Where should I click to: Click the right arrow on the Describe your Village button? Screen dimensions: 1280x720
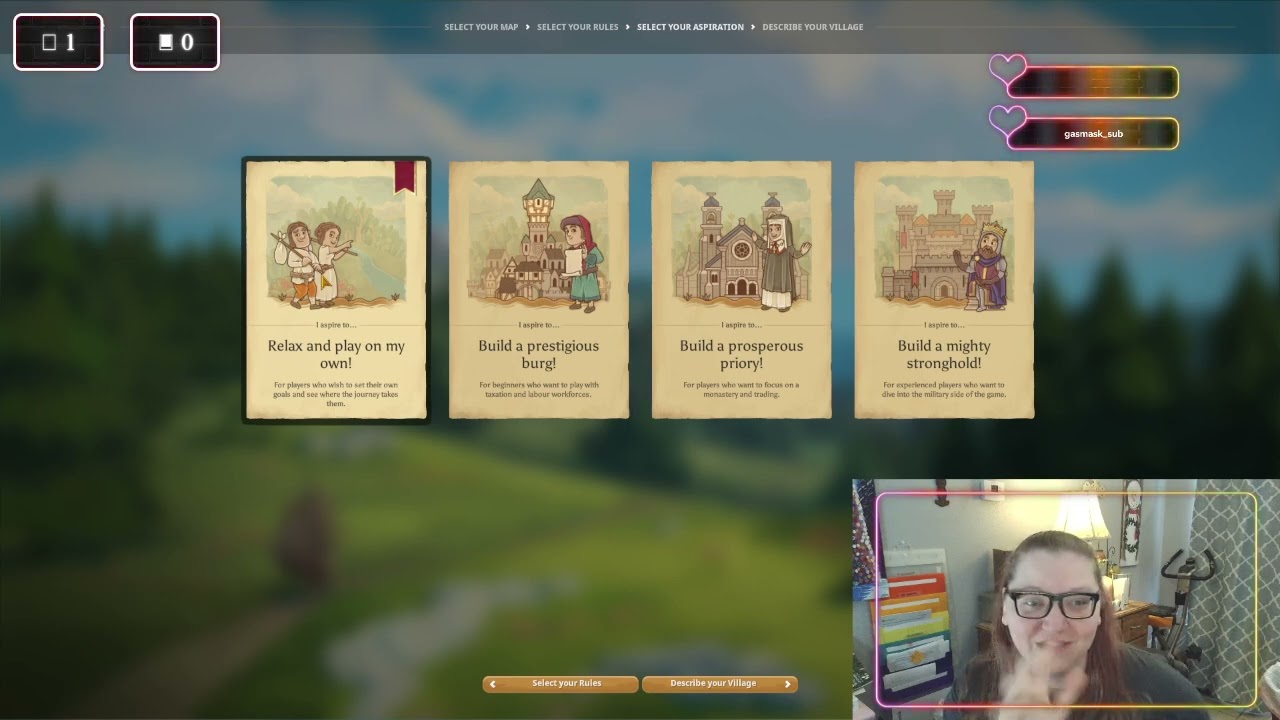pyautogui.click(x=787, y=684)
